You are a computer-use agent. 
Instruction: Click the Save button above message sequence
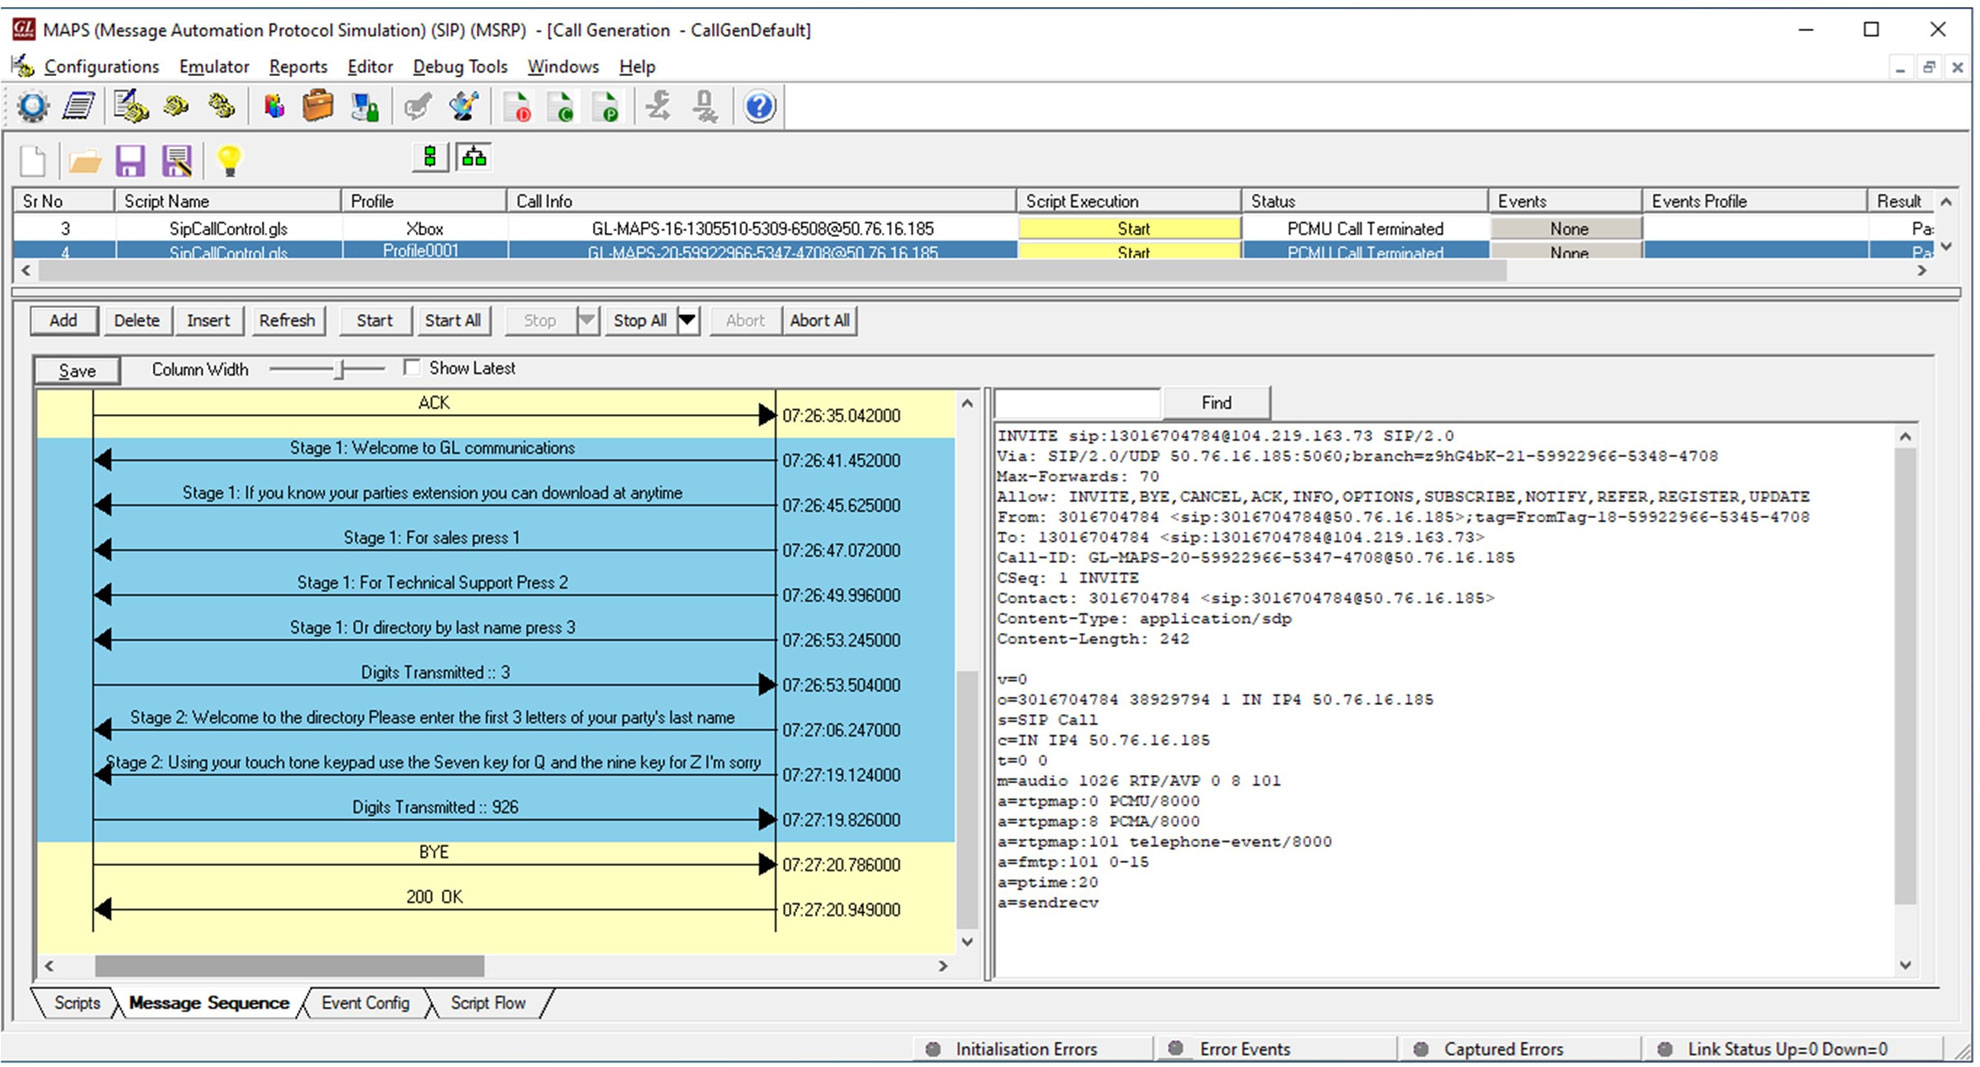click(x=77, y=370)
